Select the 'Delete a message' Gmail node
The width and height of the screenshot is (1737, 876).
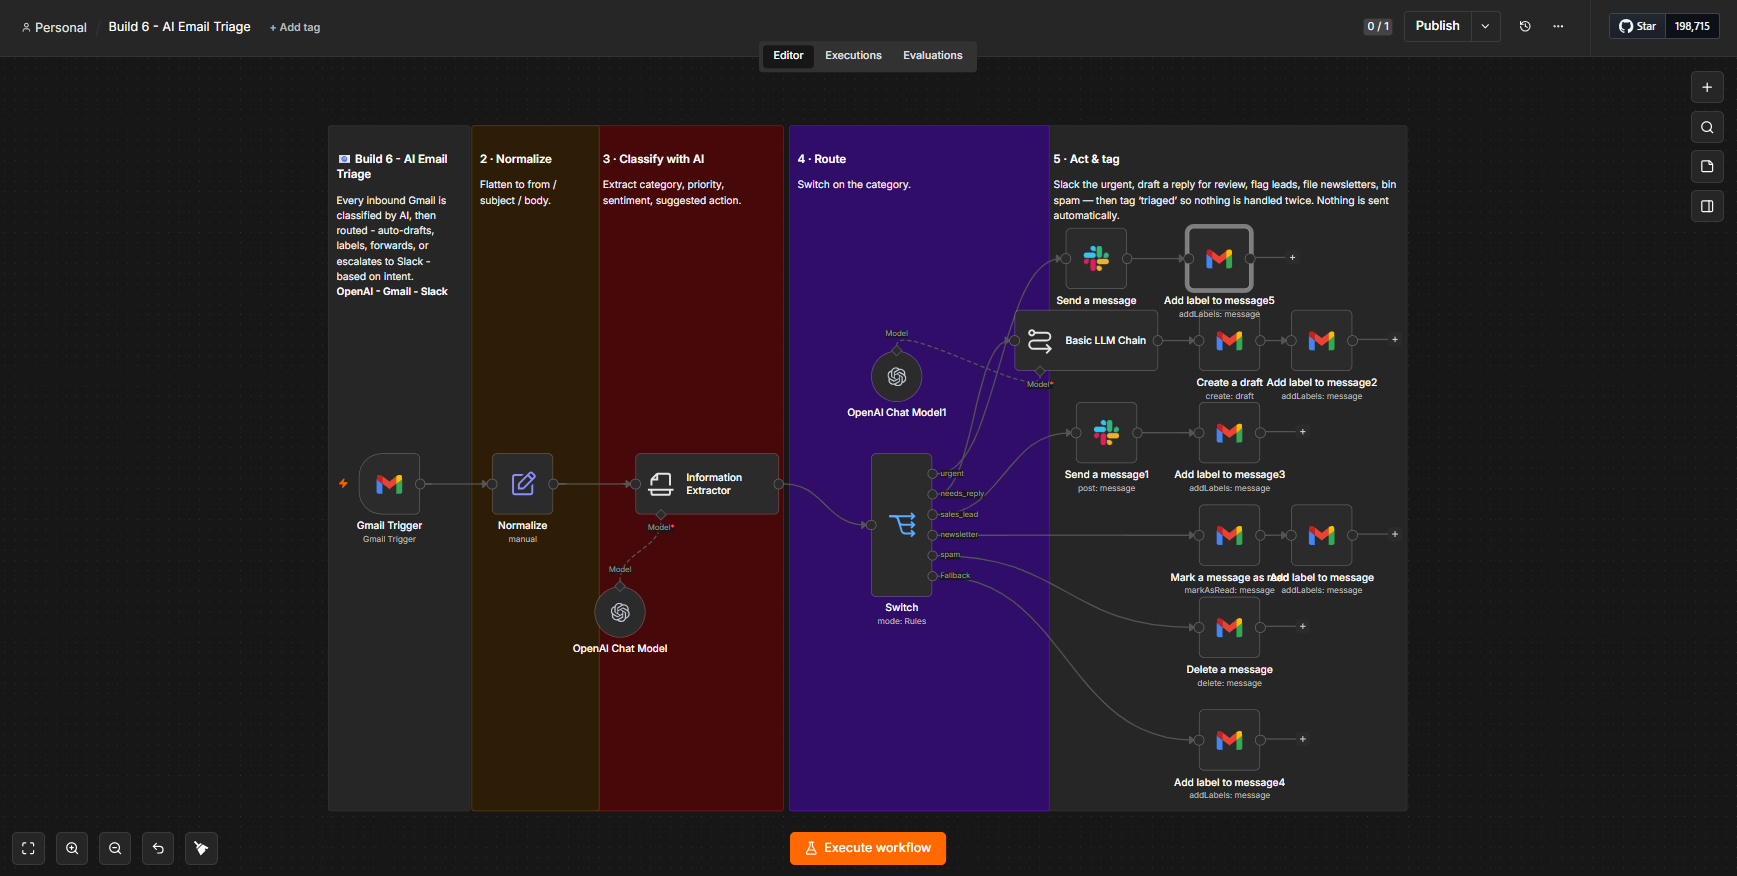point(1229,627)
